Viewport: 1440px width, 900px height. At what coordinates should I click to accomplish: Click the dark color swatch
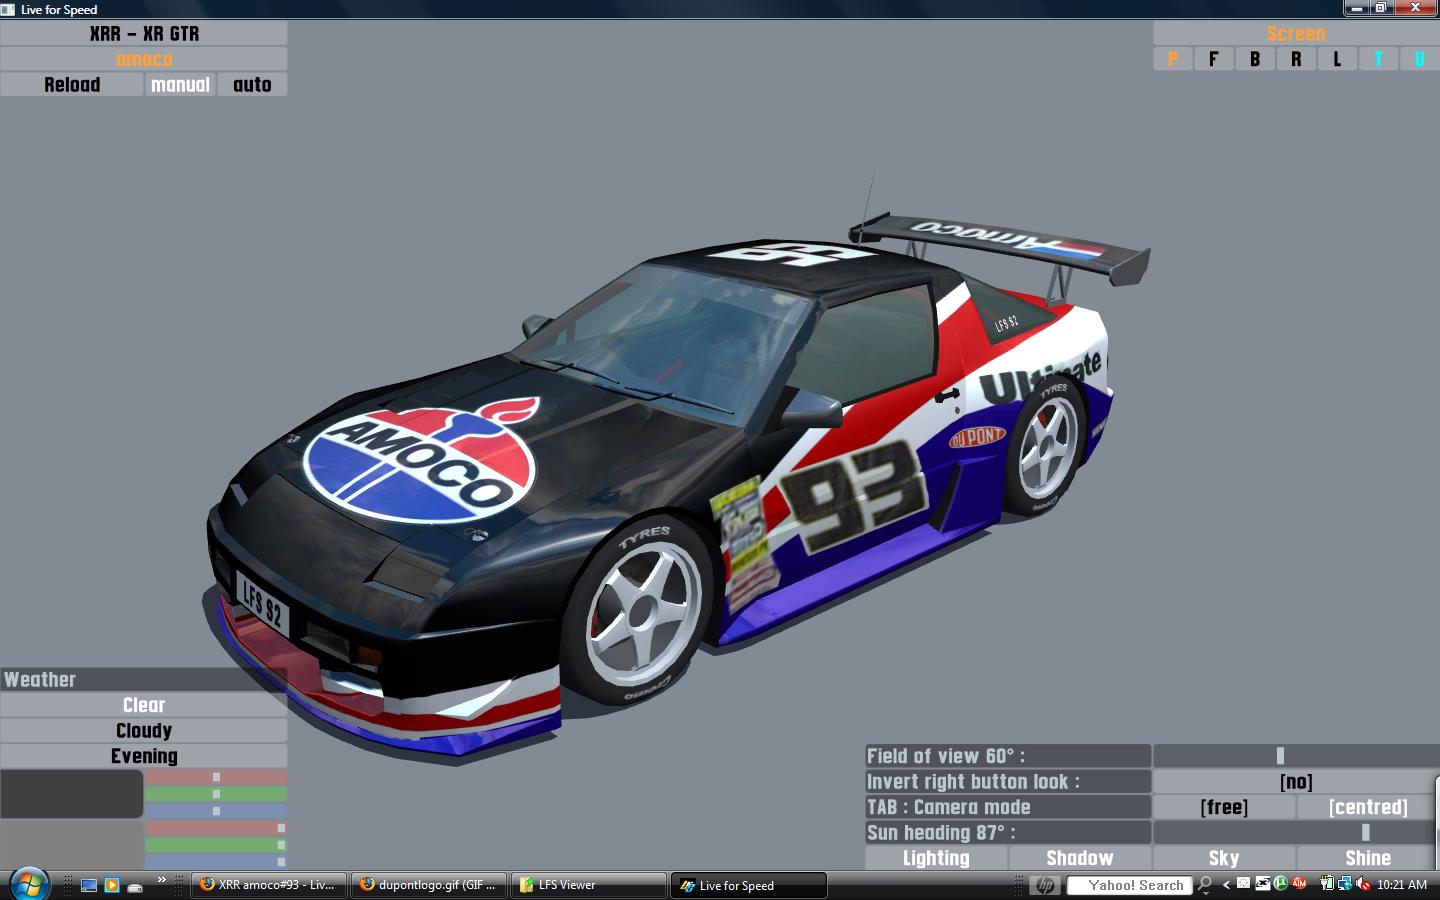pyautogui.click(x=72, y=794)
